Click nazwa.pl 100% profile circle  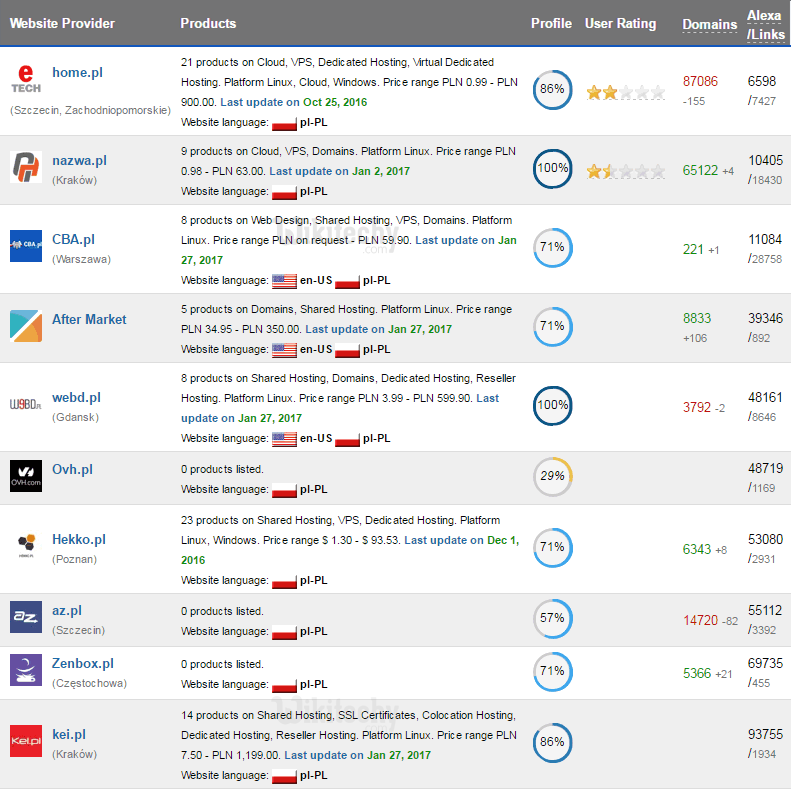[x=552, y=168]
